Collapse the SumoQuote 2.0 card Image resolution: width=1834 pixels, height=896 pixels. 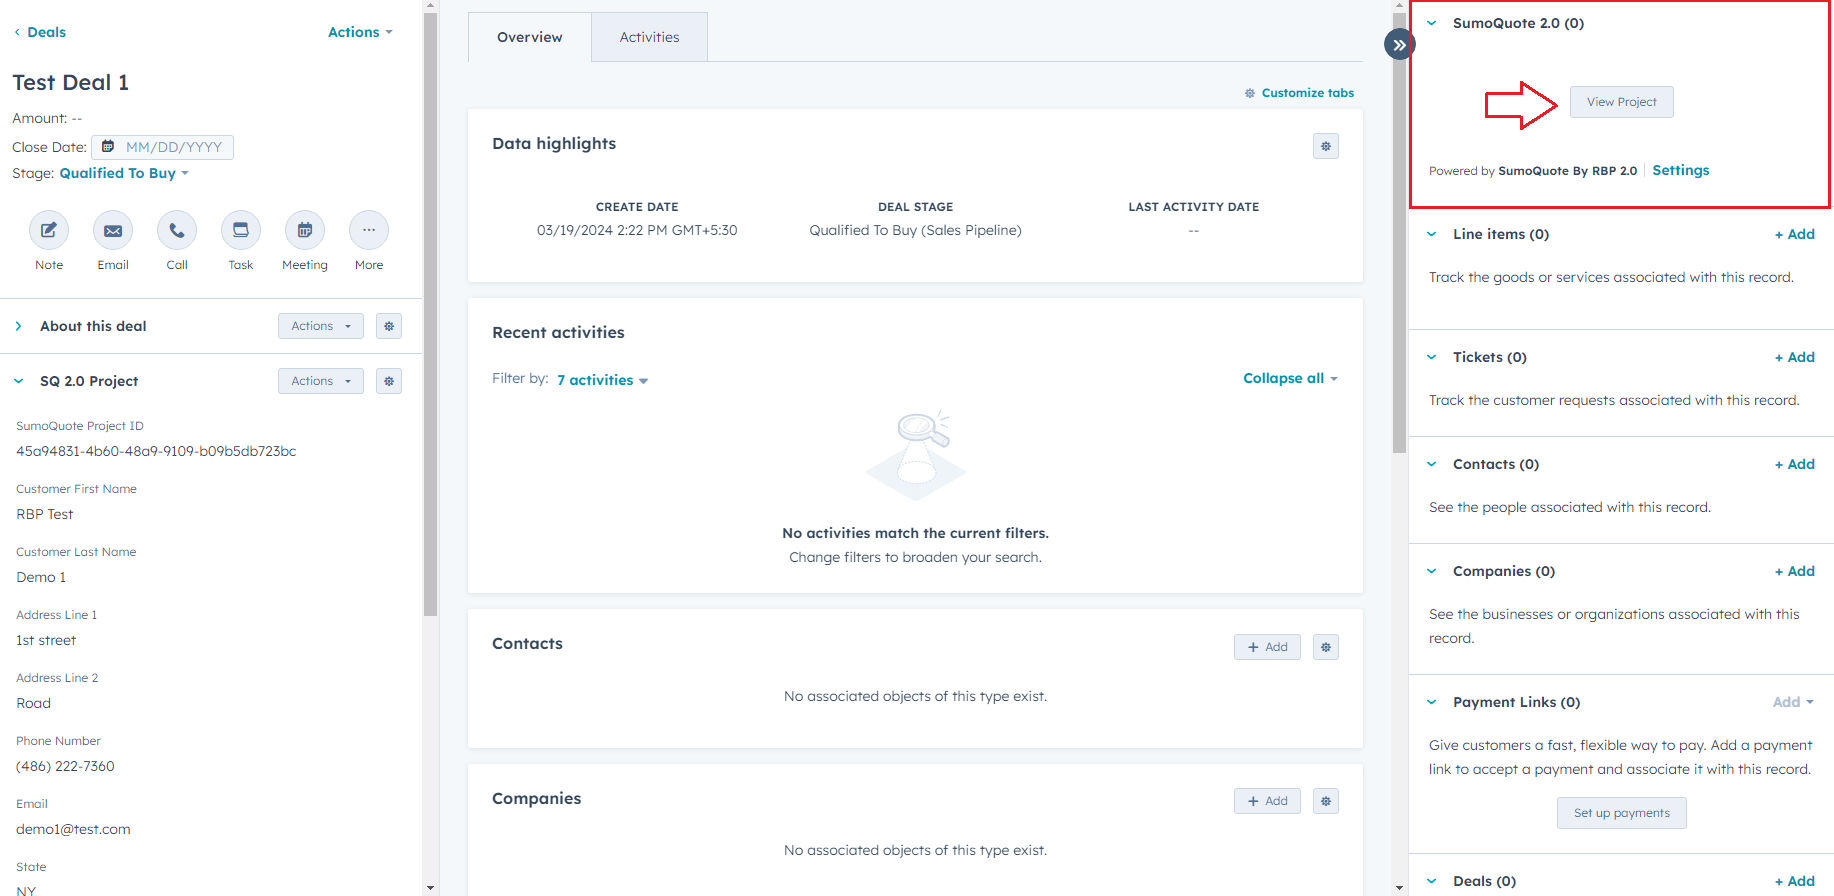pyautogui.click(x=1432, y=23)
